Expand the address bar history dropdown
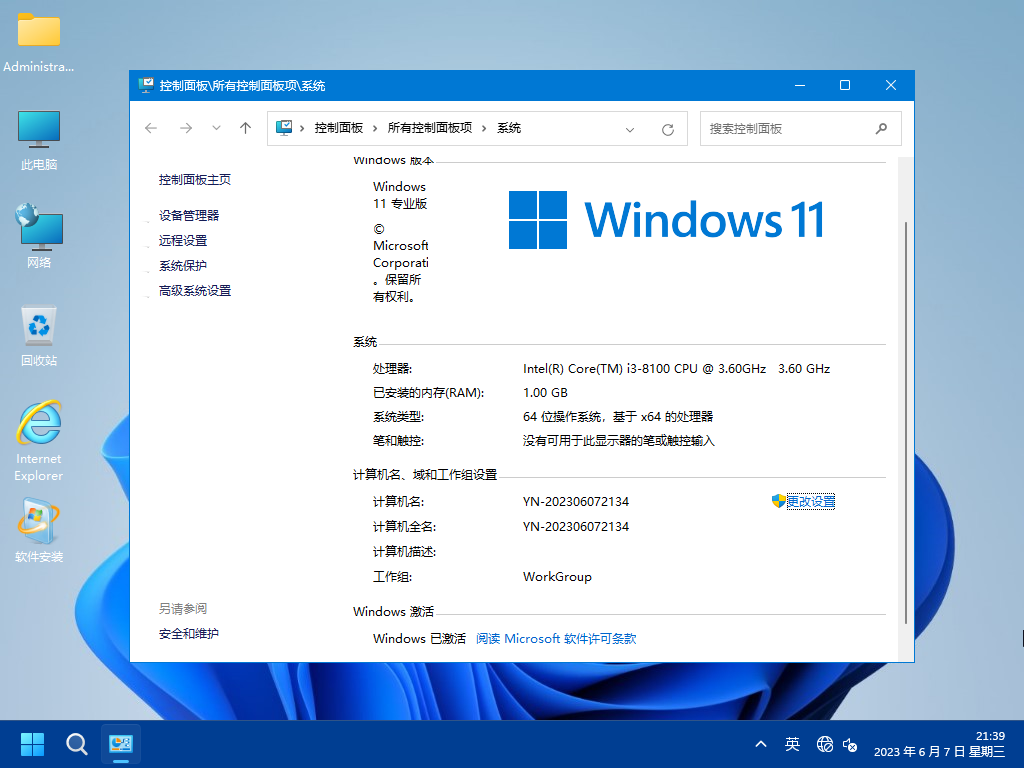Image resolution: width=1024 pixels, height=768 pixels. click(x=630, y=129)
